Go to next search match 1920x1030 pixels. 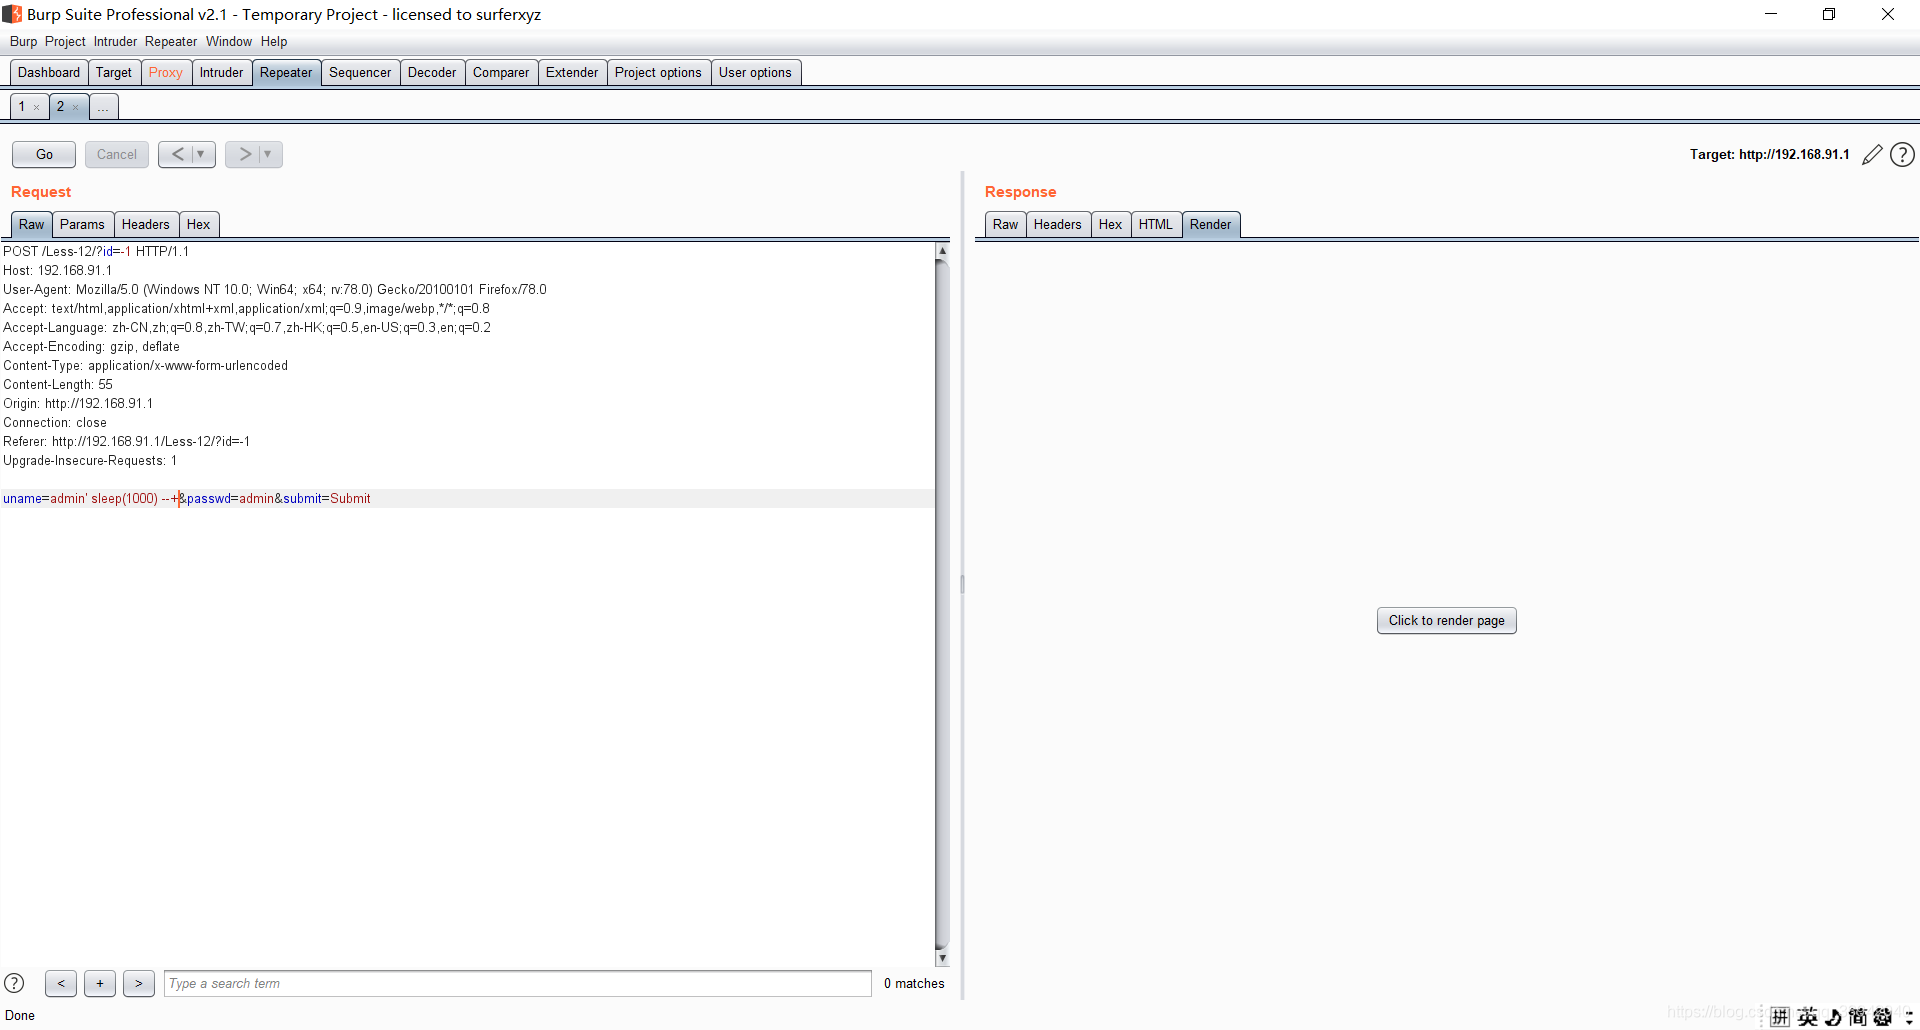139,984
